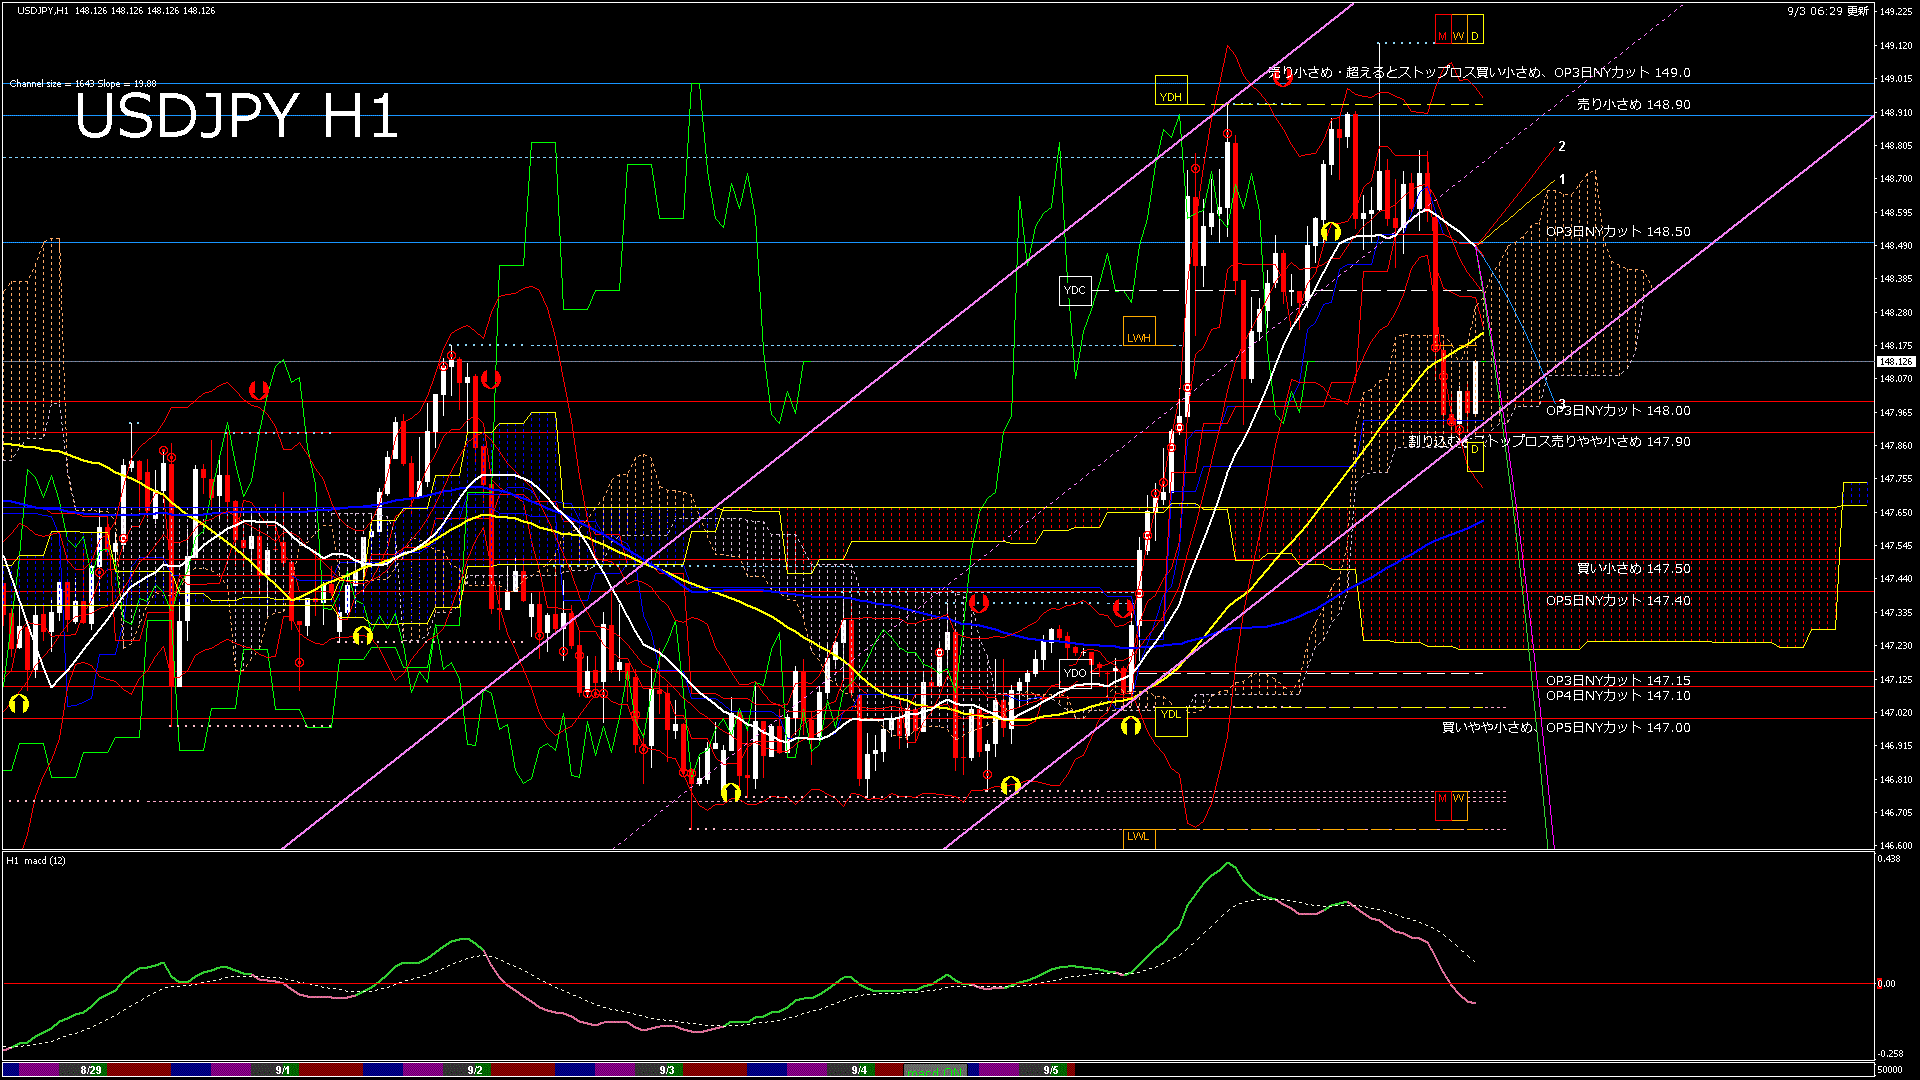Click the Channel size and Slope readout
The width and height of the screenshot is (1920, 1080).
click(x=83, y=84)
